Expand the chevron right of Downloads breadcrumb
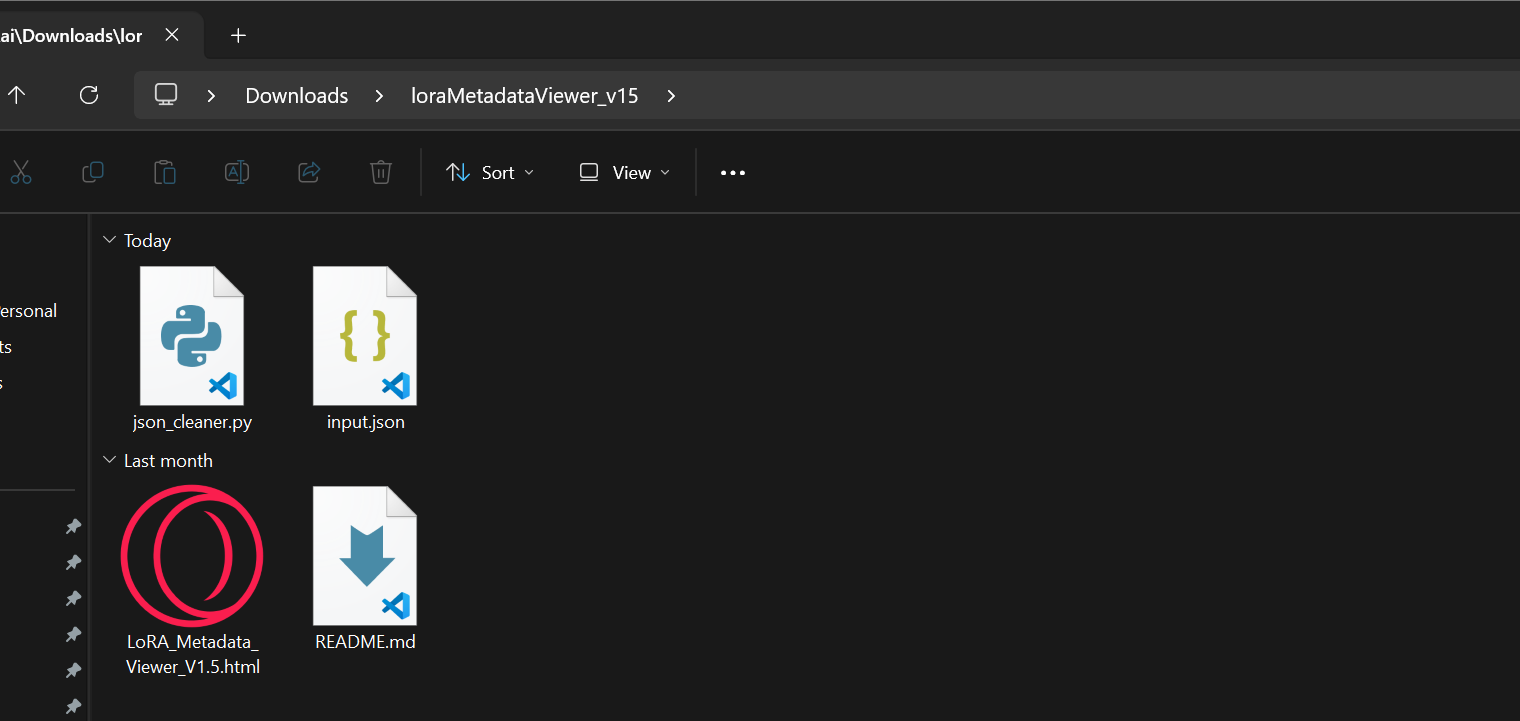 click(x=379, y=96)
